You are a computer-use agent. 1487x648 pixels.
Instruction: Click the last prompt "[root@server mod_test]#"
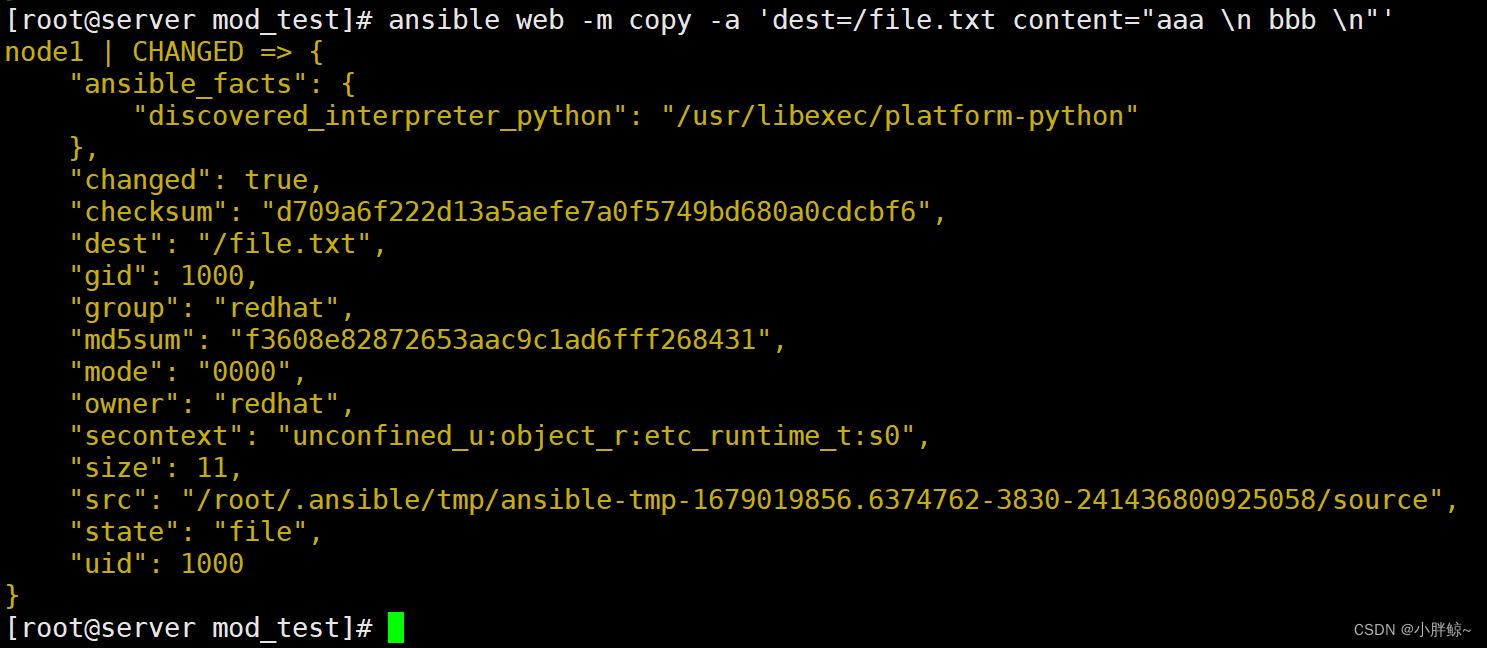[189, 628]
